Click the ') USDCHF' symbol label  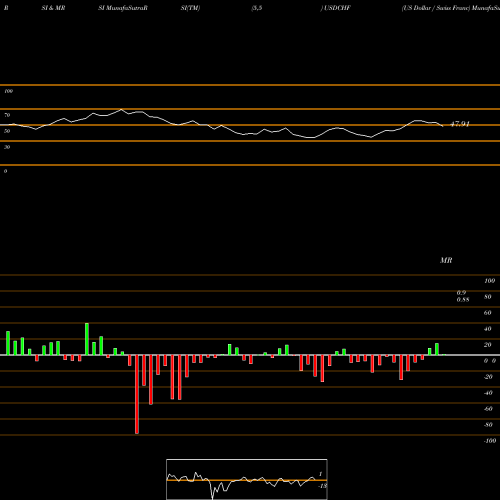tap(336, 8)
